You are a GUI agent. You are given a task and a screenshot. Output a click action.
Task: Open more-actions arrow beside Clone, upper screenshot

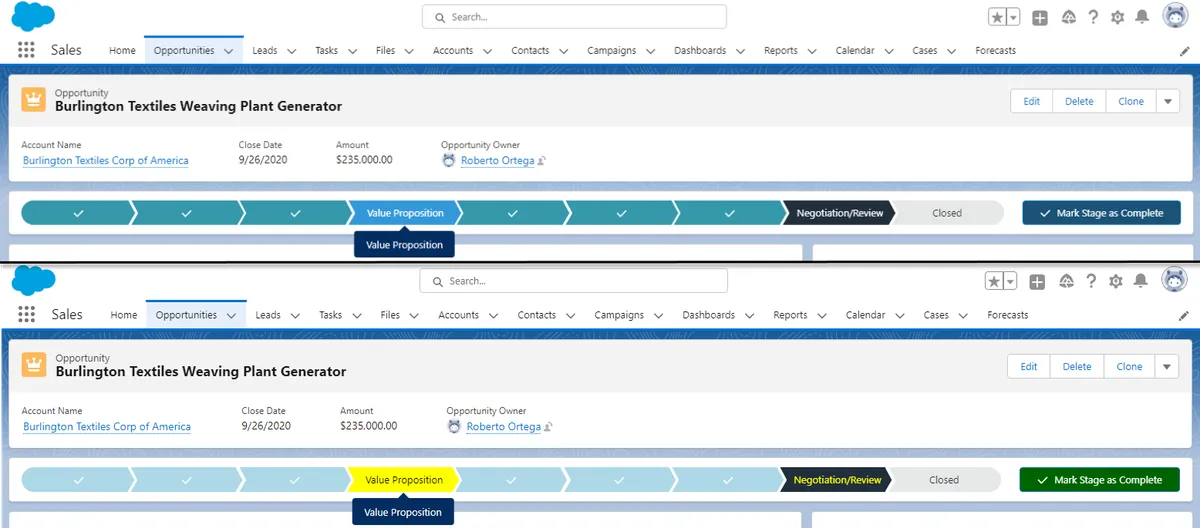1168,101
